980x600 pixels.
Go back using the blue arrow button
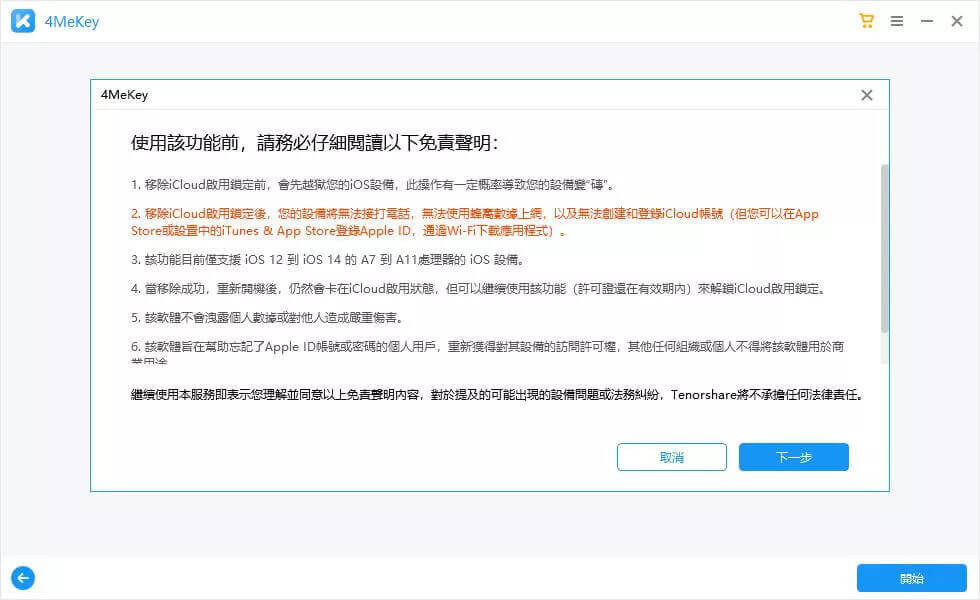(23, 578)
